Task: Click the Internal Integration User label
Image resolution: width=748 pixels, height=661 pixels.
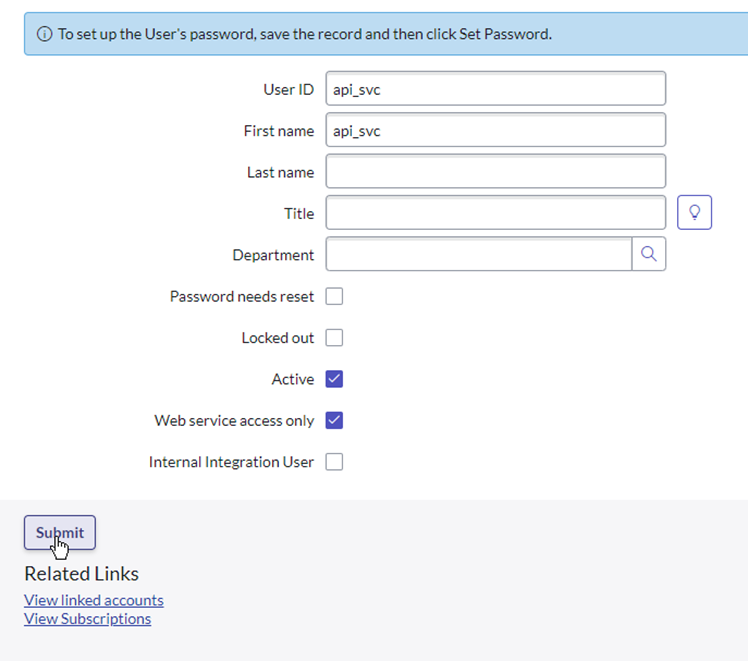Action: click(231, 462)
